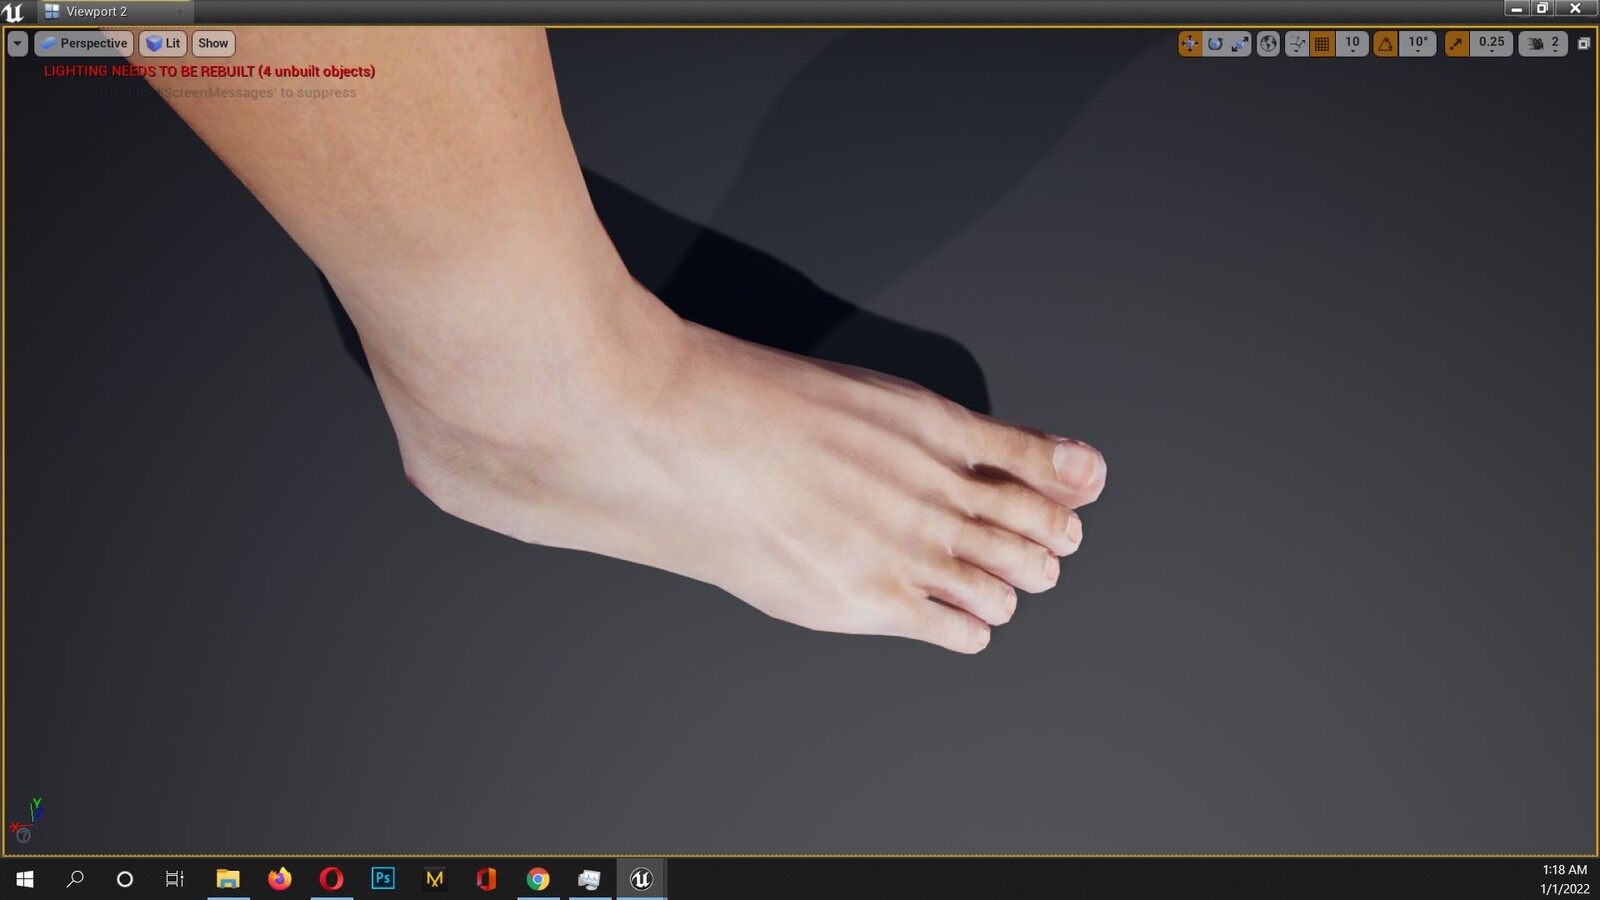Toggle scale snapping
1600x900 pixels.
click(1457, 43)
